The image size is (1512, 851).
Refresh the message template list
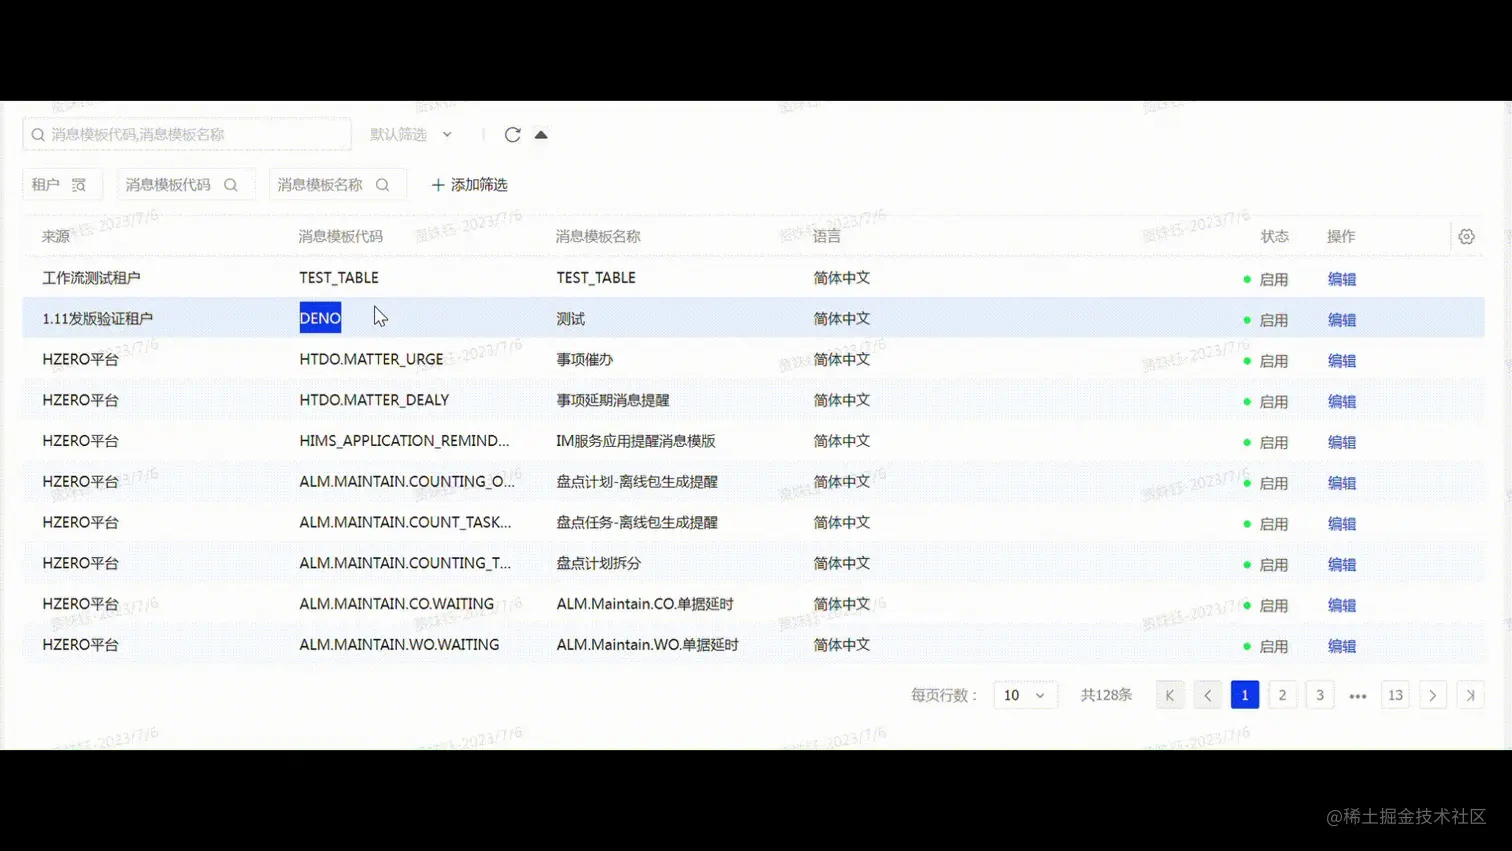pos(513,134)
